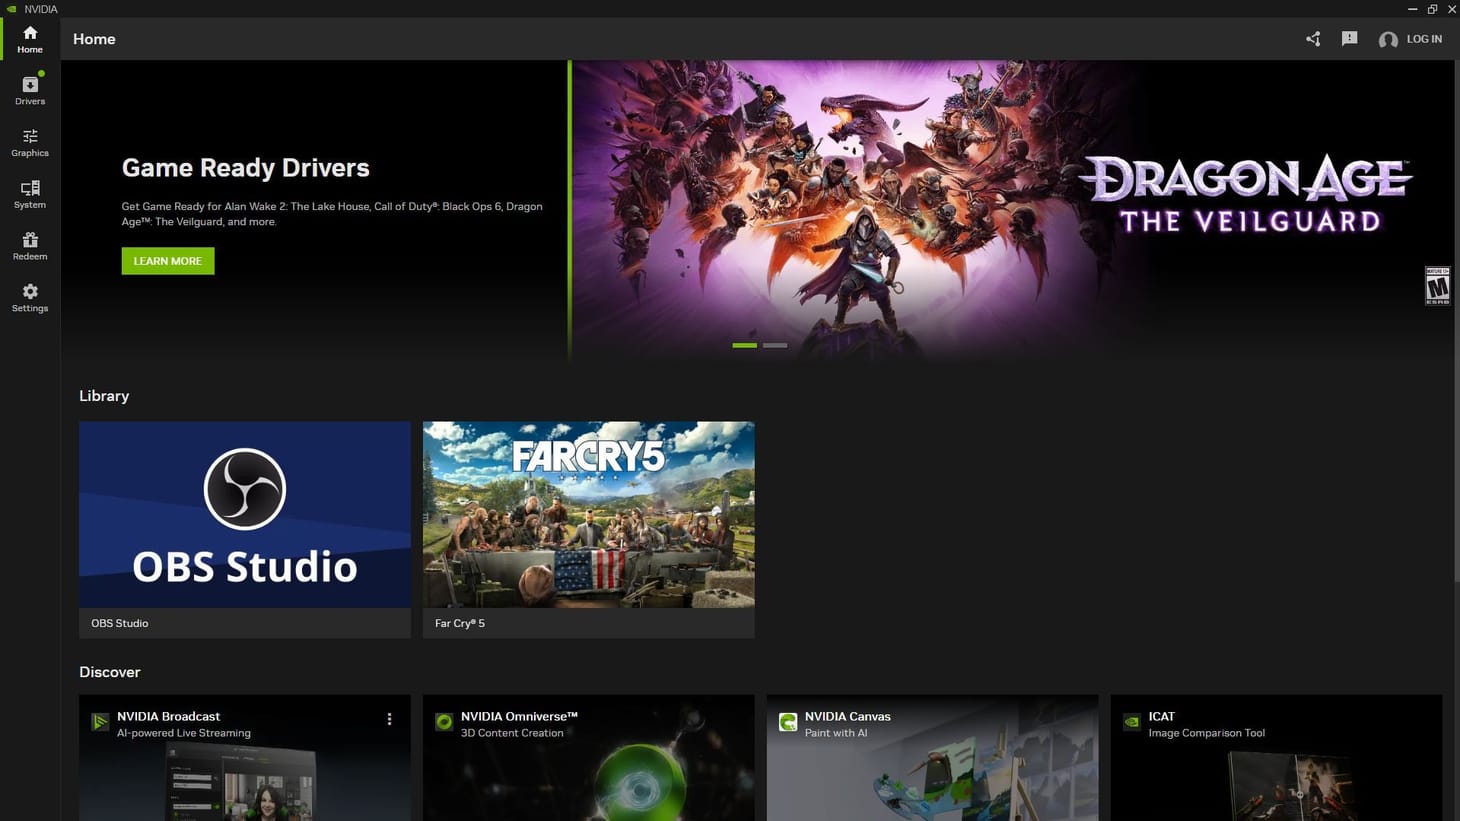Click the LOG IN button
Viewport: 1460px width, 821px height.
click(x=1425, y=39)
